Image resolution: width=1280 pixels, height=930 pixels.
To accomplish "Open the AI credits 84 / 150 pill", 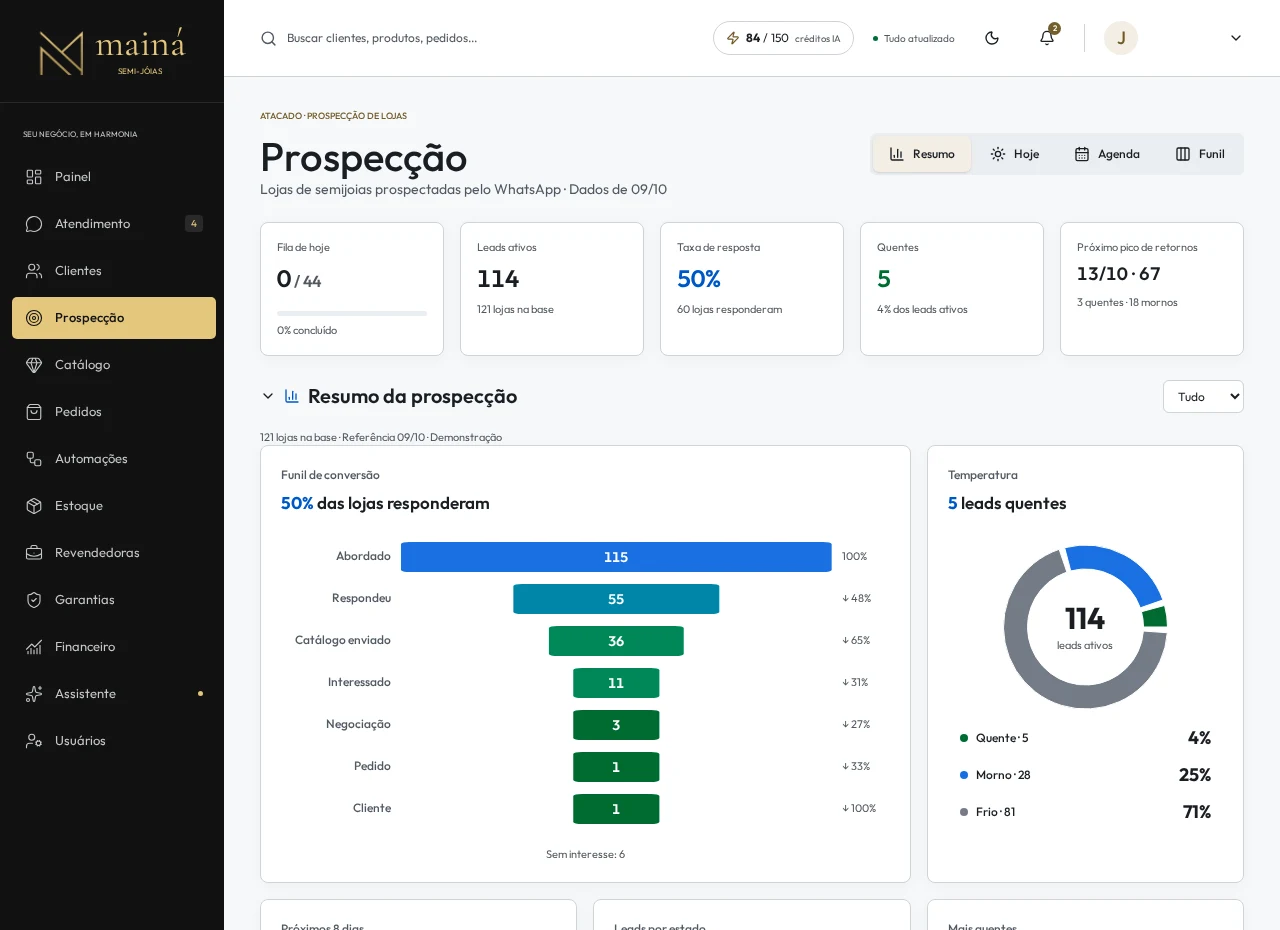I will tap(783, 38).
